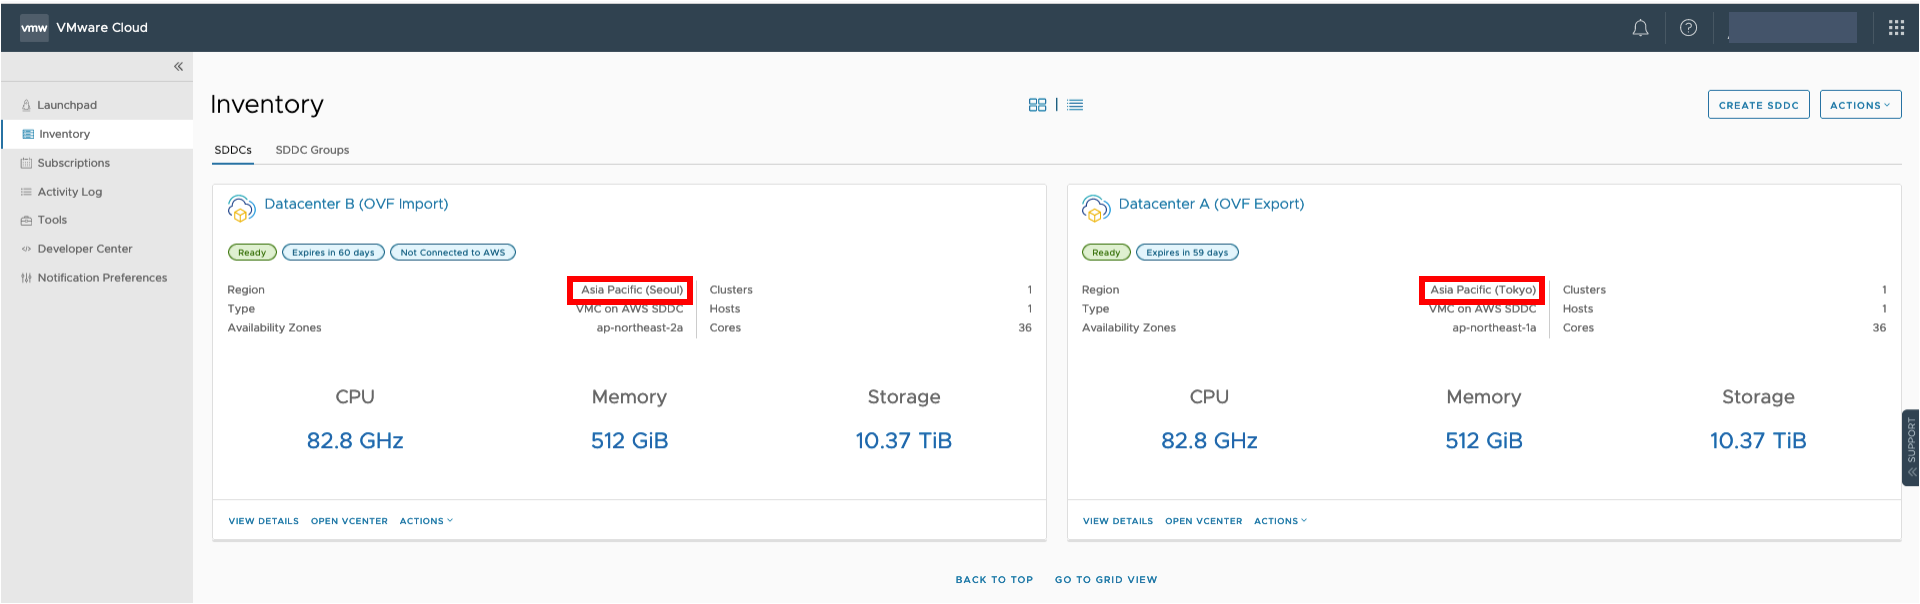Open the notifications bell icon
The width and height of the screenshot is (1920, 604).
1640,28
